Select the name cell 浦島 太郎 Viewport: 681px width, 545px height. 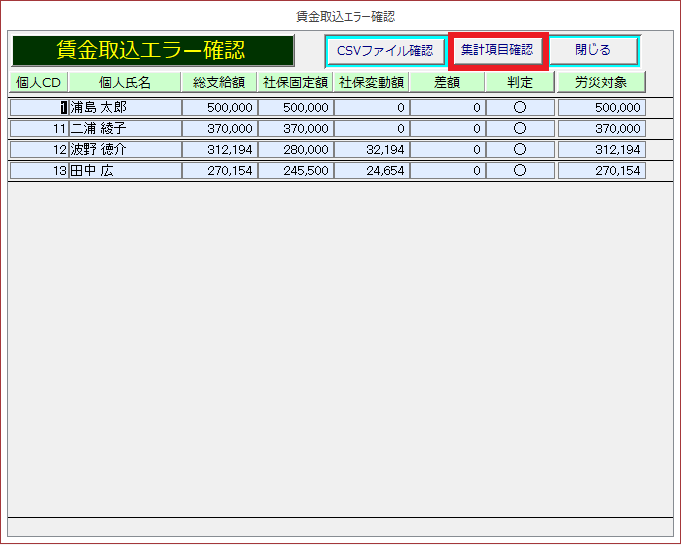coord(125,107)
